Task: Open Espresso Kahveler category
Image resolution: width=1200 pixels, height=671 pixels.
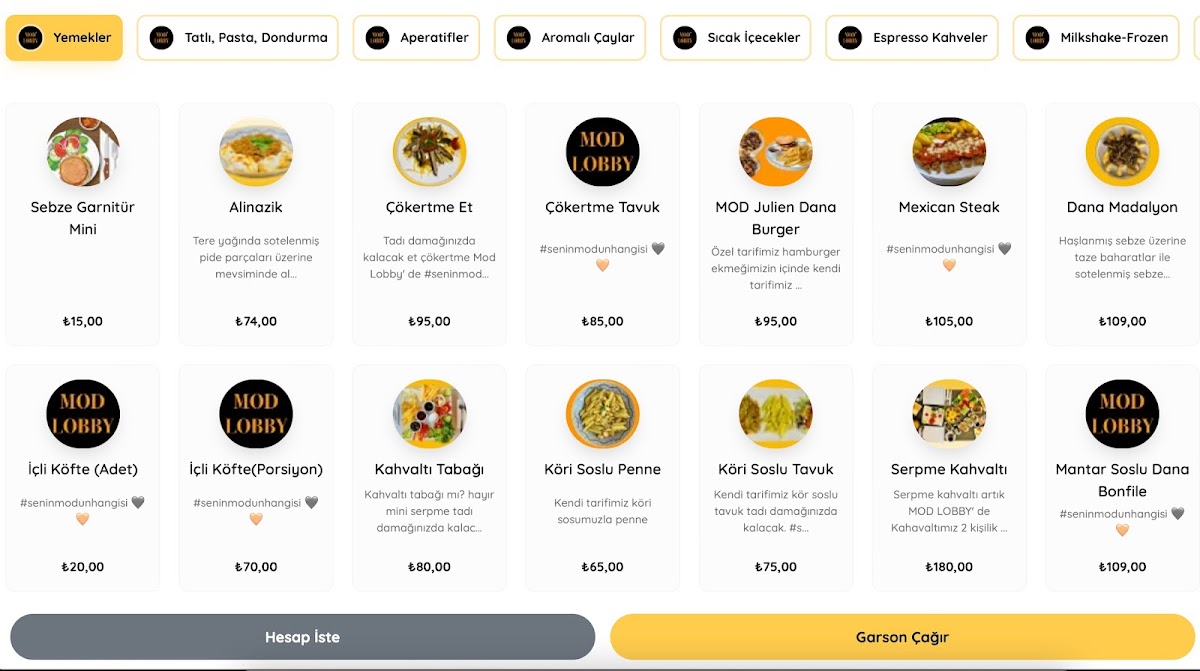Action: pos(912,38)
